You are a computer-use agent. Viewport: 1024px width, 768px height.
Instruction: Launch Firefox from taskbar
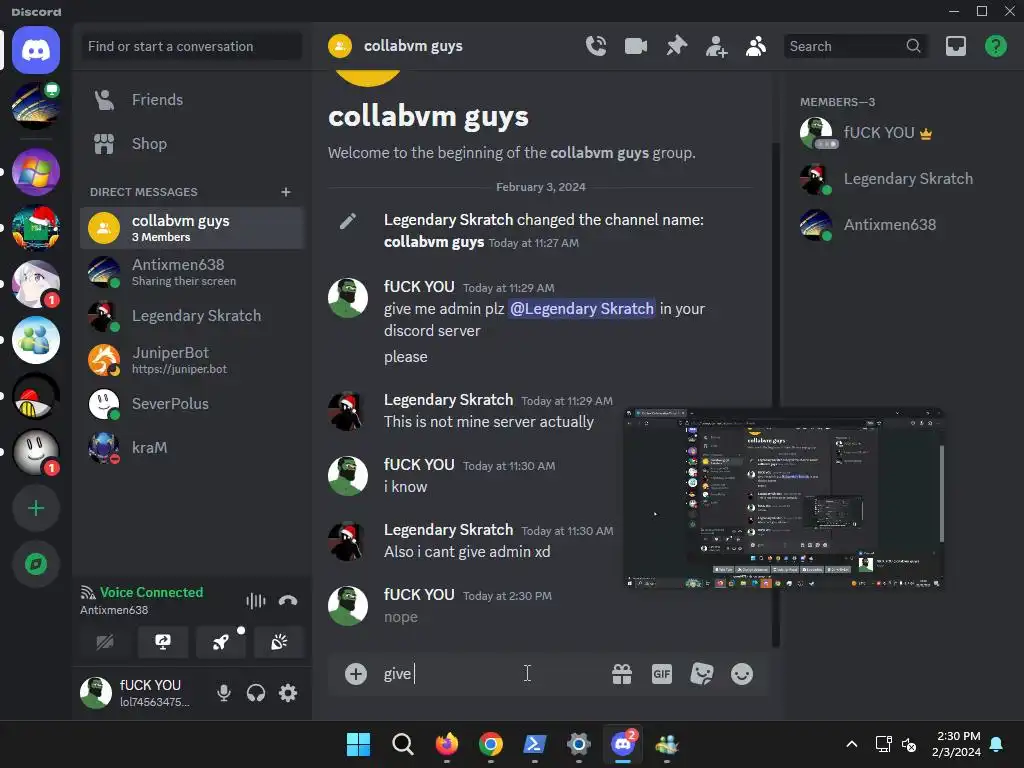[x=447, y=744]
